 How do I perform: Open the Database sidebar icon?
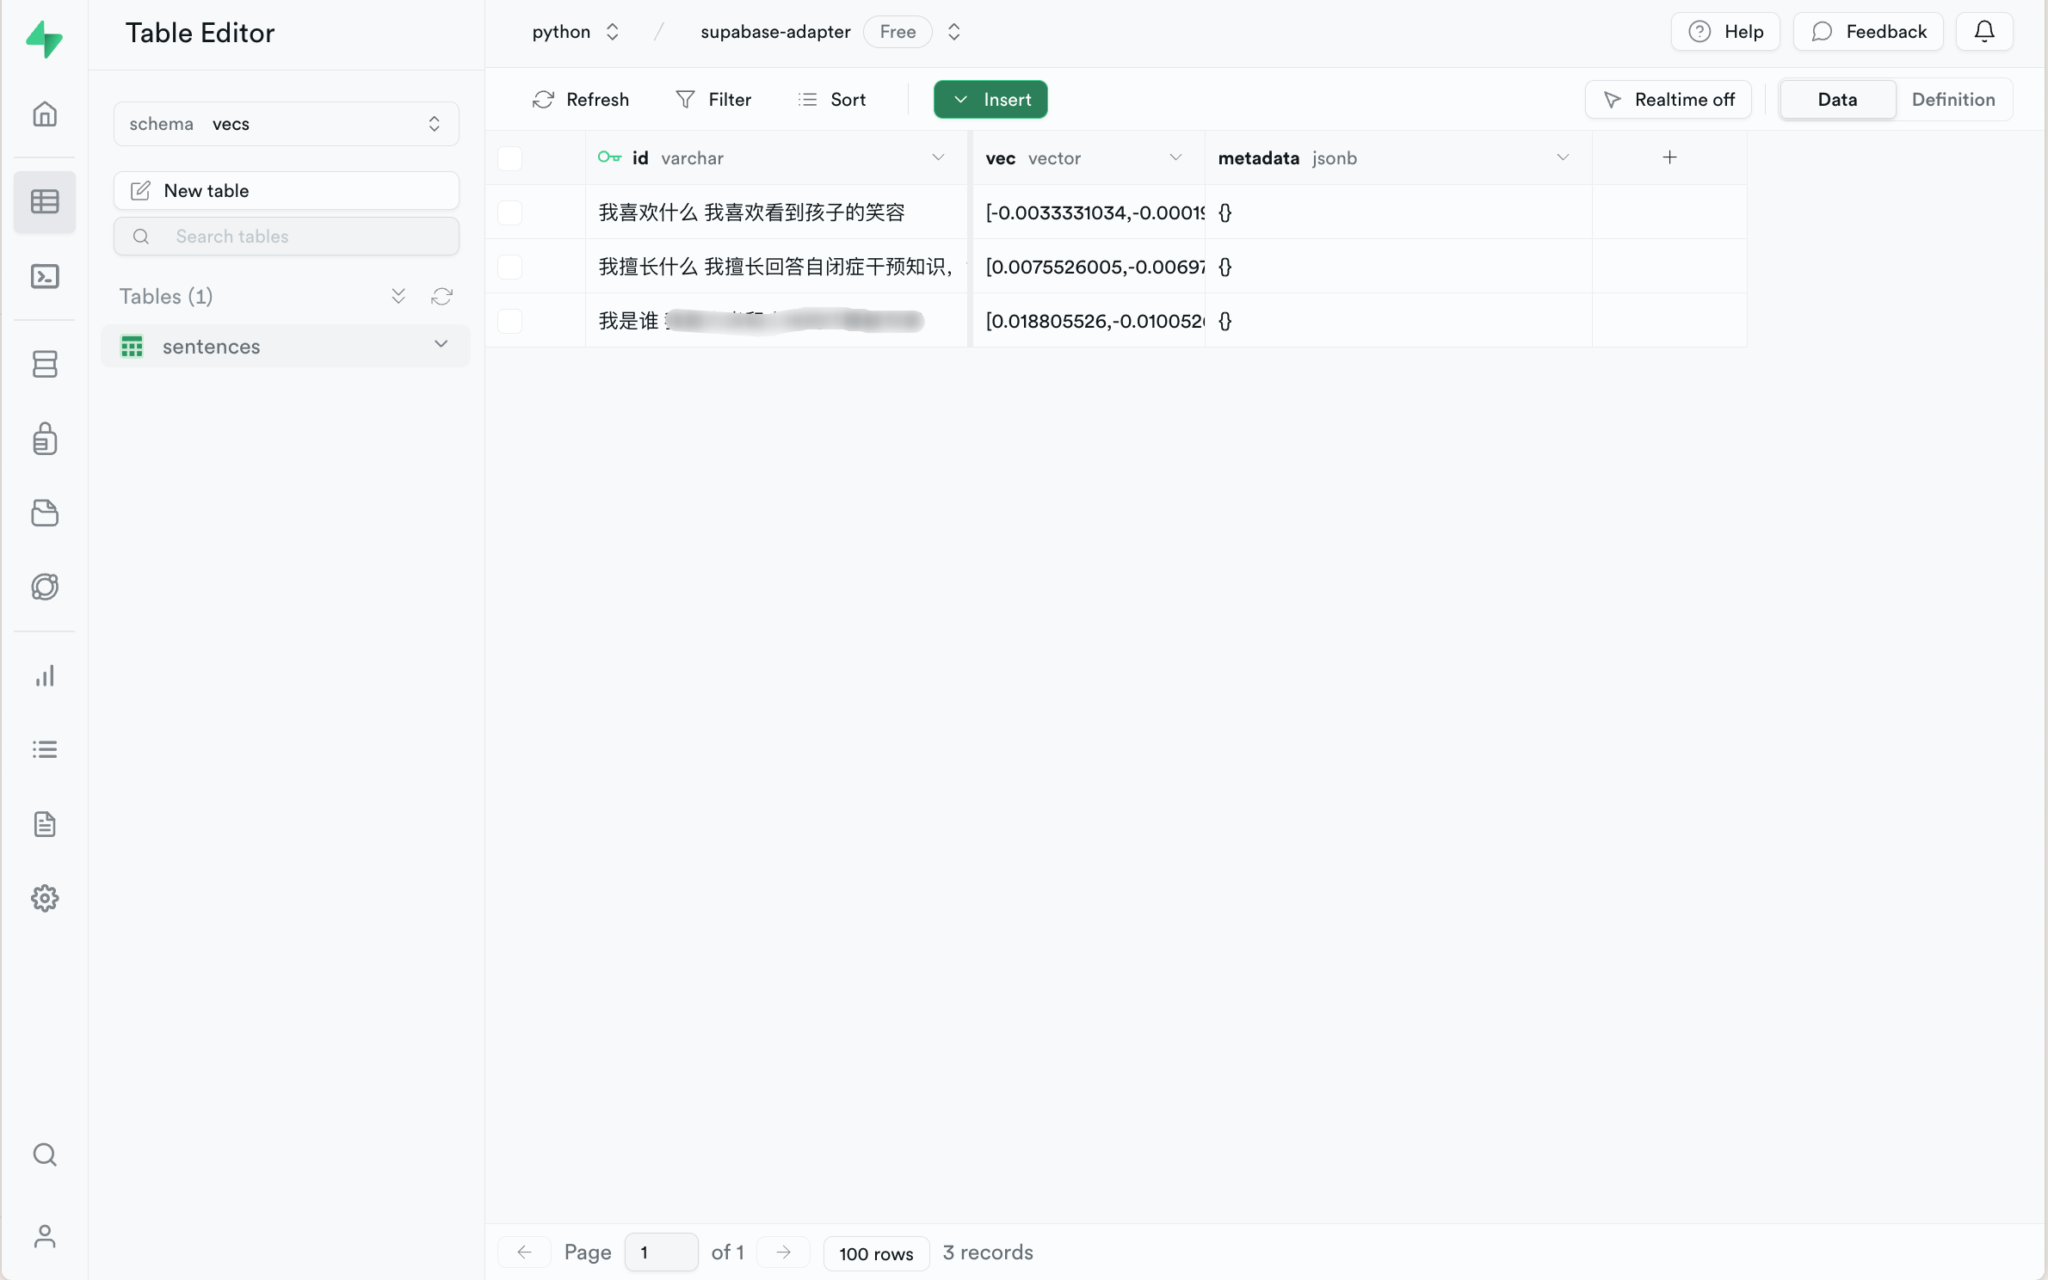tap(45, 364)
